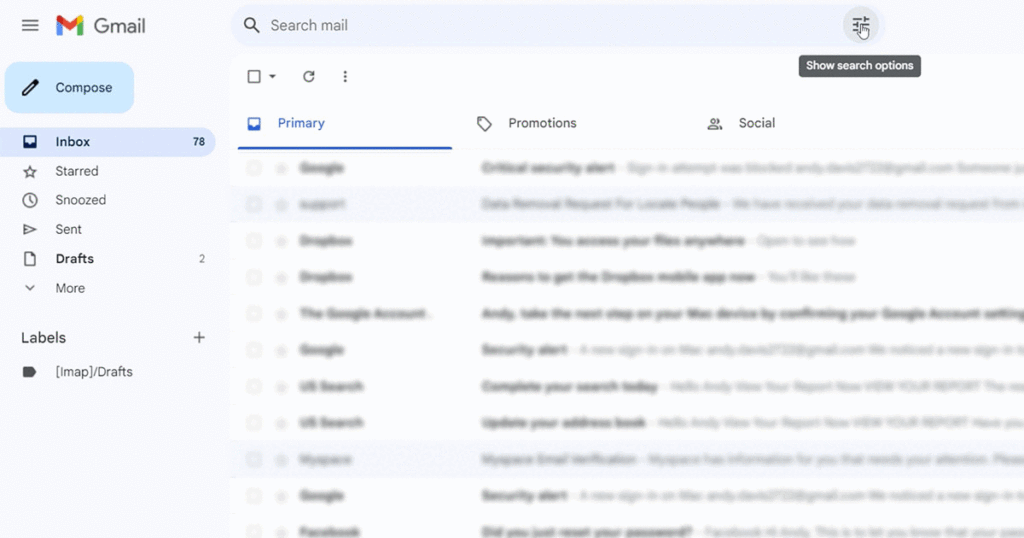Screen dimensions: 1024x538
Task: Switch to the Primary tab
Action: click(345, 123)
